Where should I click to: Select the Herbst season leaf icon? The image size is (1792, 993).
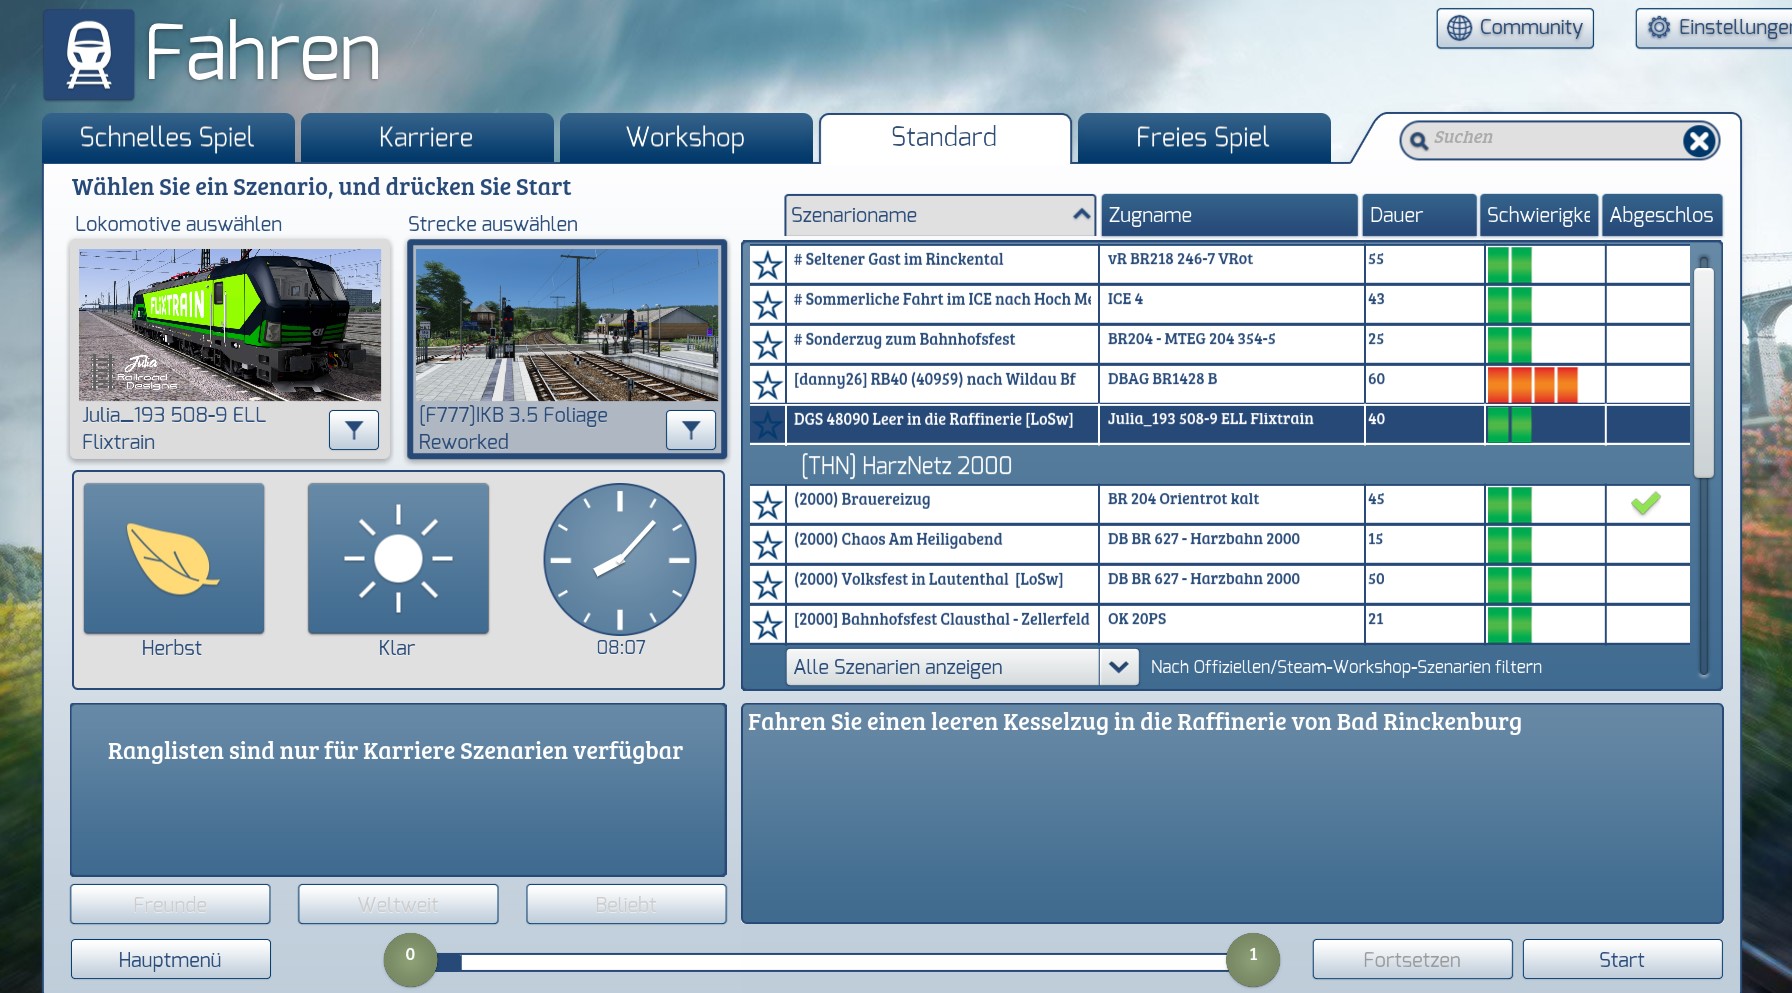(x=174, y=558)
